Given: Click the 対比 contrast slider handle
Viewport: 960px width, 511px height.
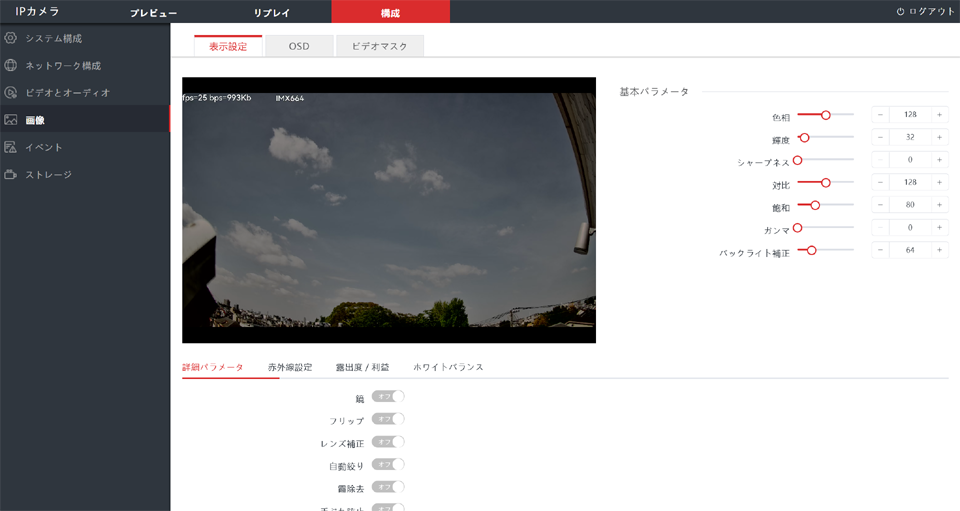Looking at the screenshot, I should click(826, 183).
